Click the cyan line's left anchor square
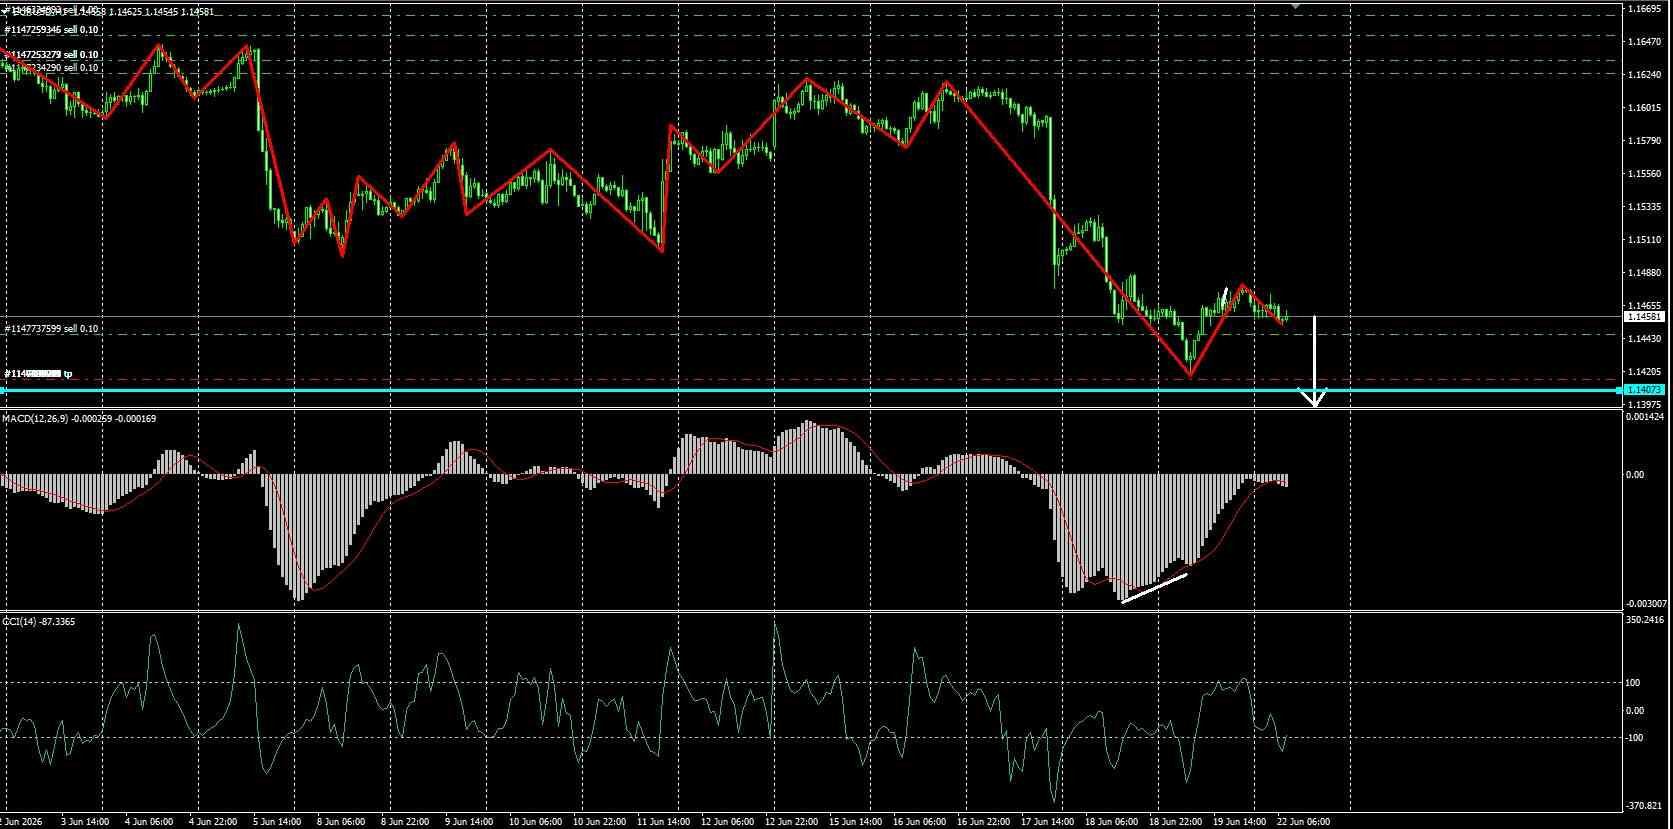Screen dimensions: 1673x829 (2, 390)
